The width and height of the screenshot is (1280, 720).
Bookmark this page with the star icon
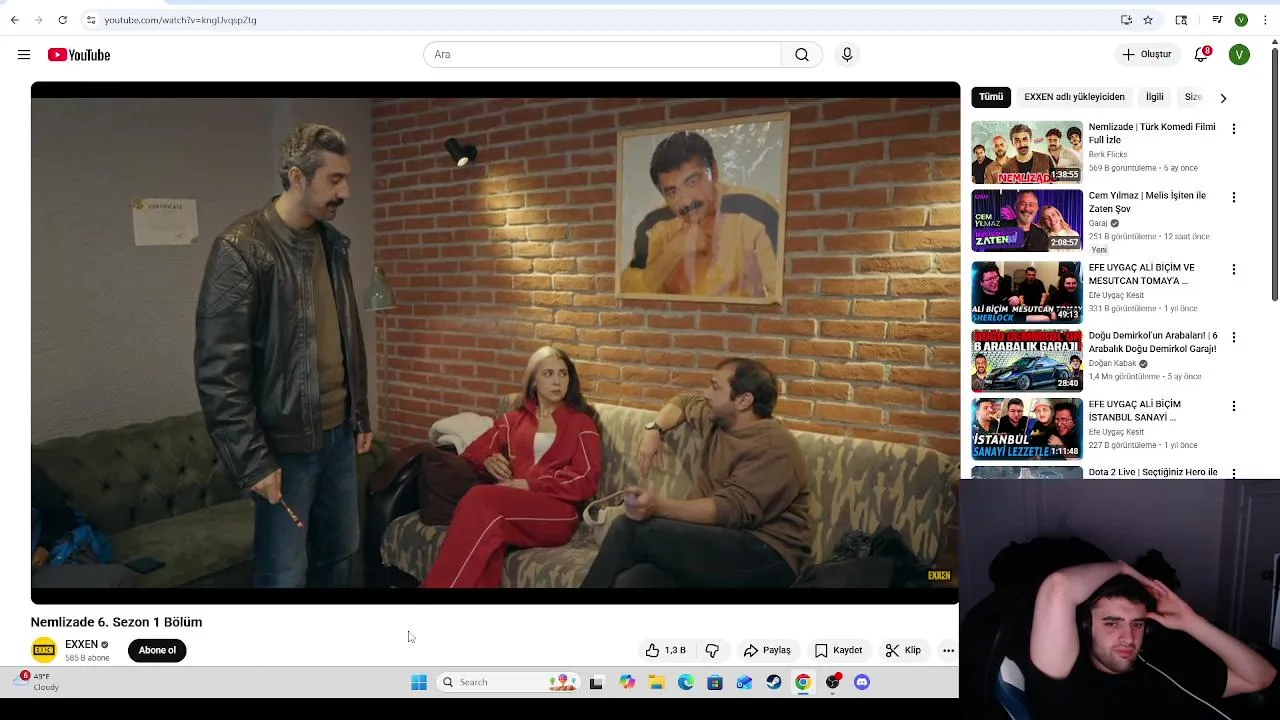click(x=1148, y=20)
